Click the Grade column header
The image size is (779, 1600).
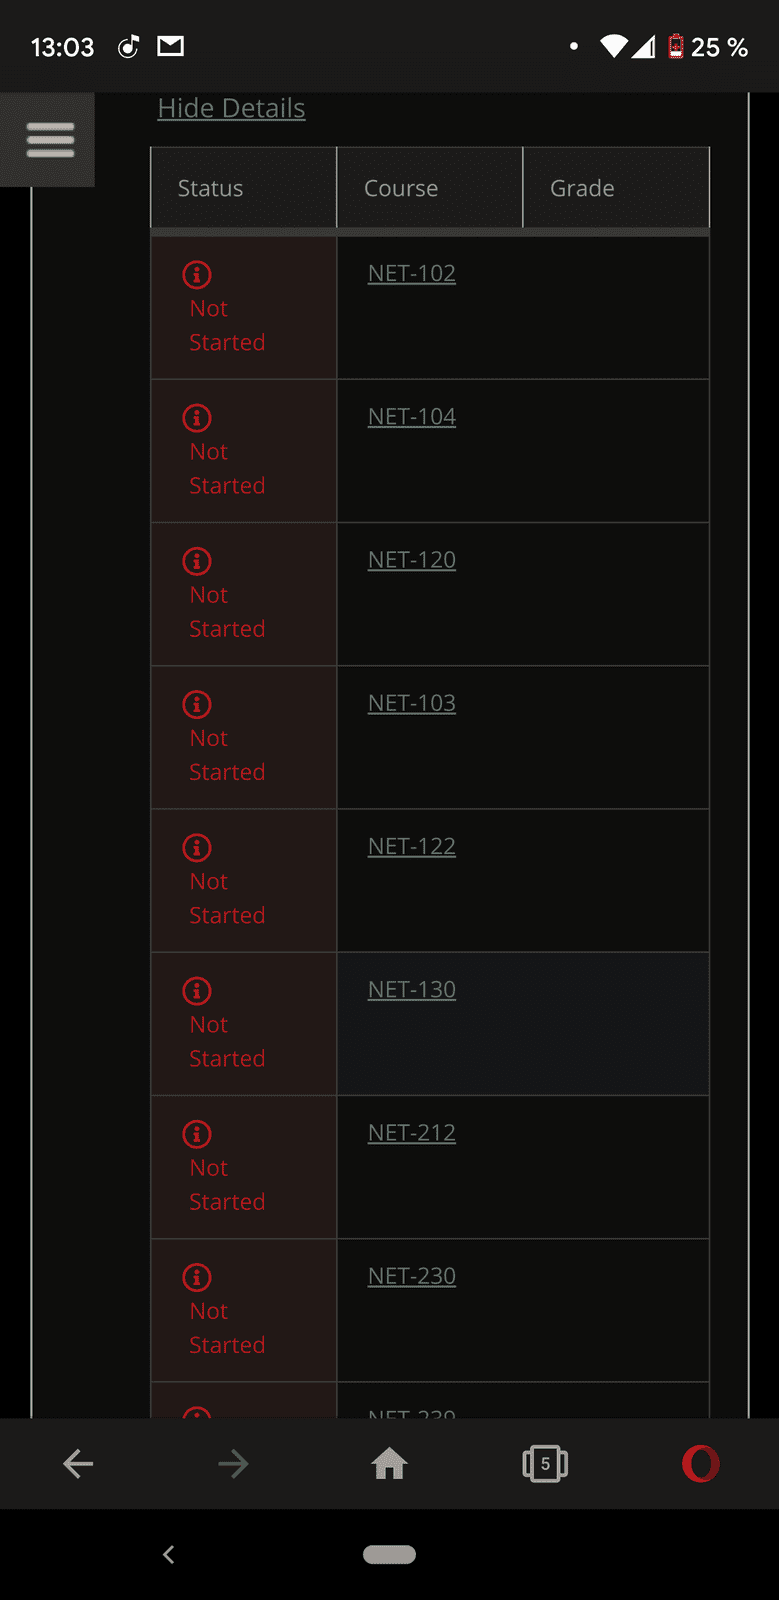[582, 188]
